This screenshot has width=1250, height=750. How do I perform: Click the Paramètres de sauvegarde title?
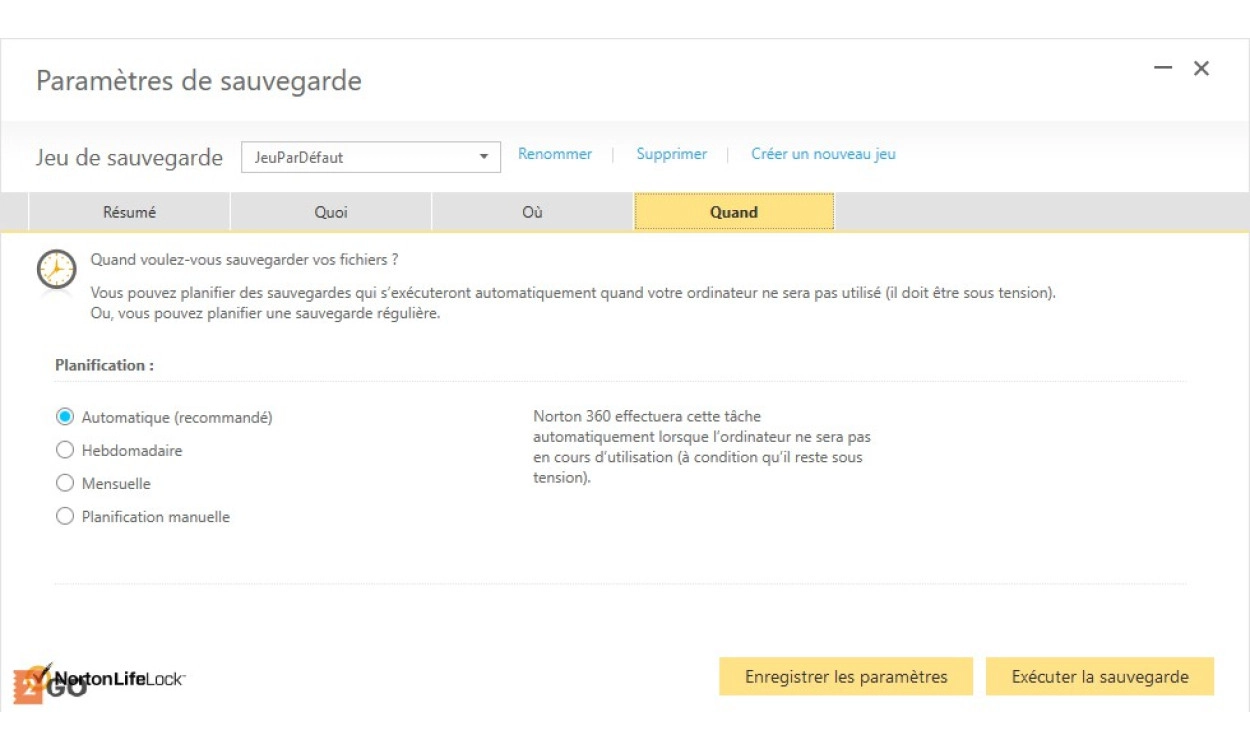click(199, 80)
